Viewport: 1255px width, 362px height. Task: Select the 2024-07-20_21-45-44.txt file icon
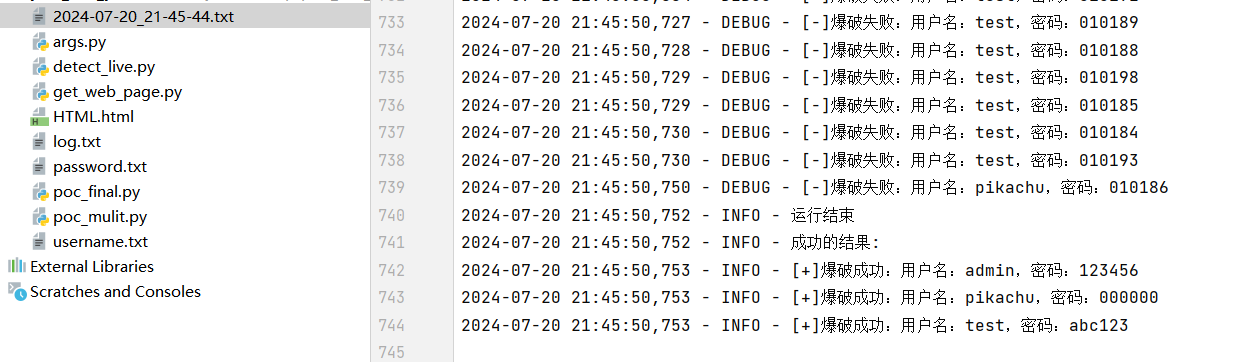(40, 17)
